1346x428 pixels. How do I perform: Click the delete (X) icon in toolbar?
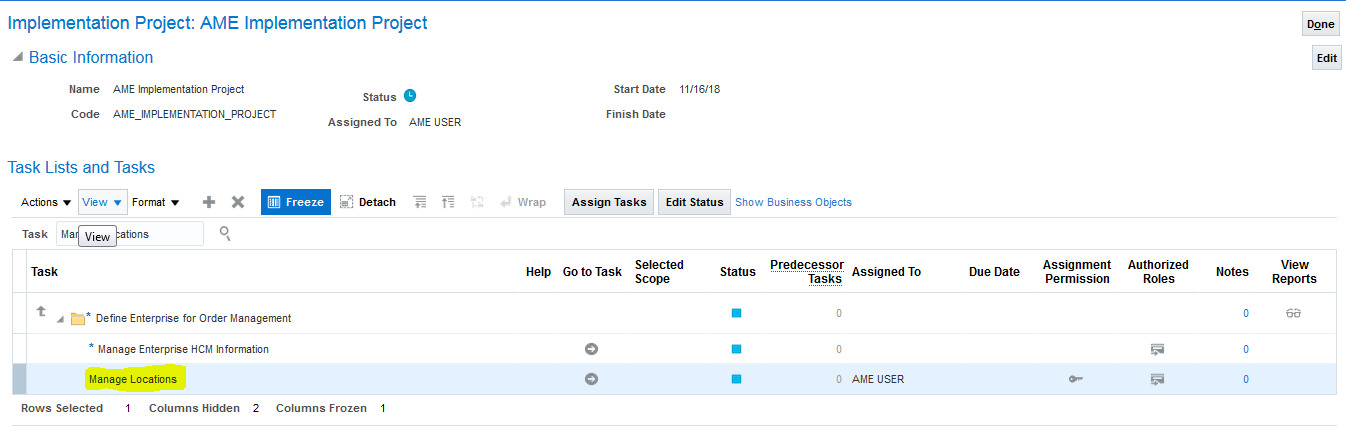click(238, 202)
